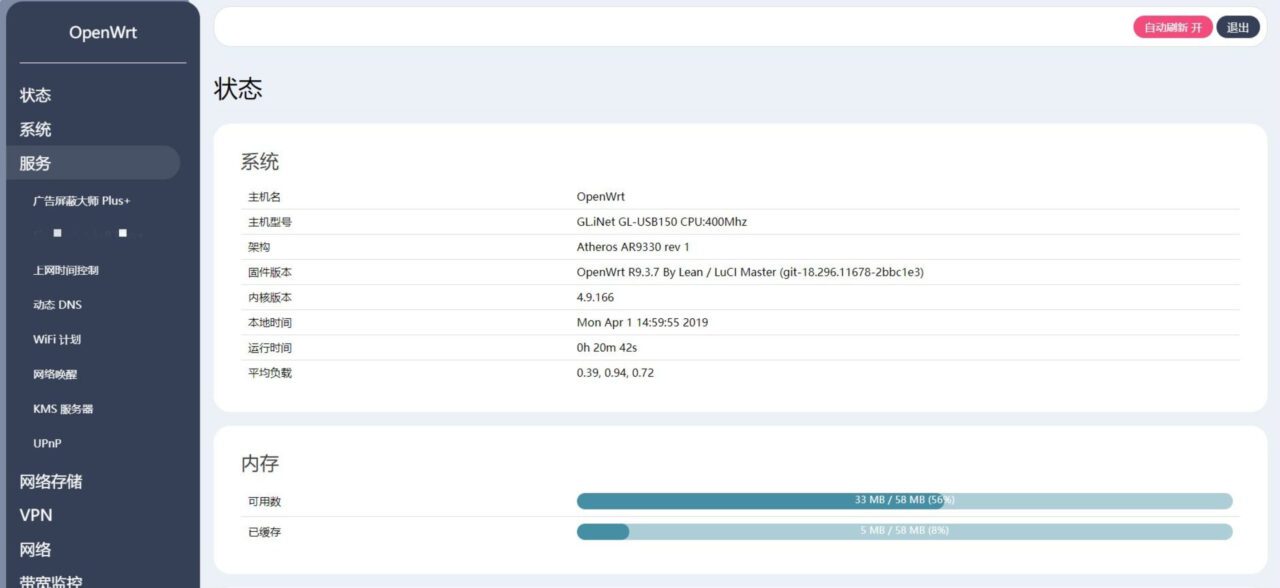
Task: Open the WiFi 计划 page
Action: [x=57, y=339]
